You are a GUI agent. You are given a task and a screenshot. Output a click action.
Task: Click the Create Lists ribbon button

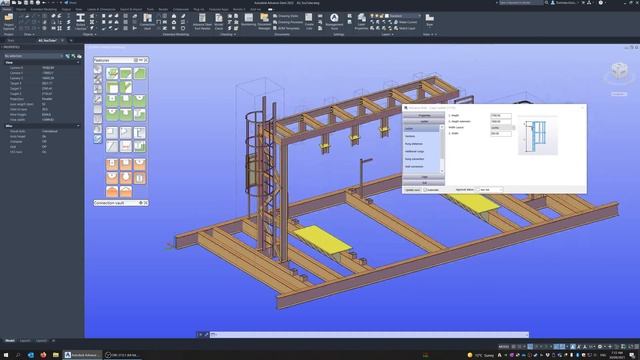(309, 22)
